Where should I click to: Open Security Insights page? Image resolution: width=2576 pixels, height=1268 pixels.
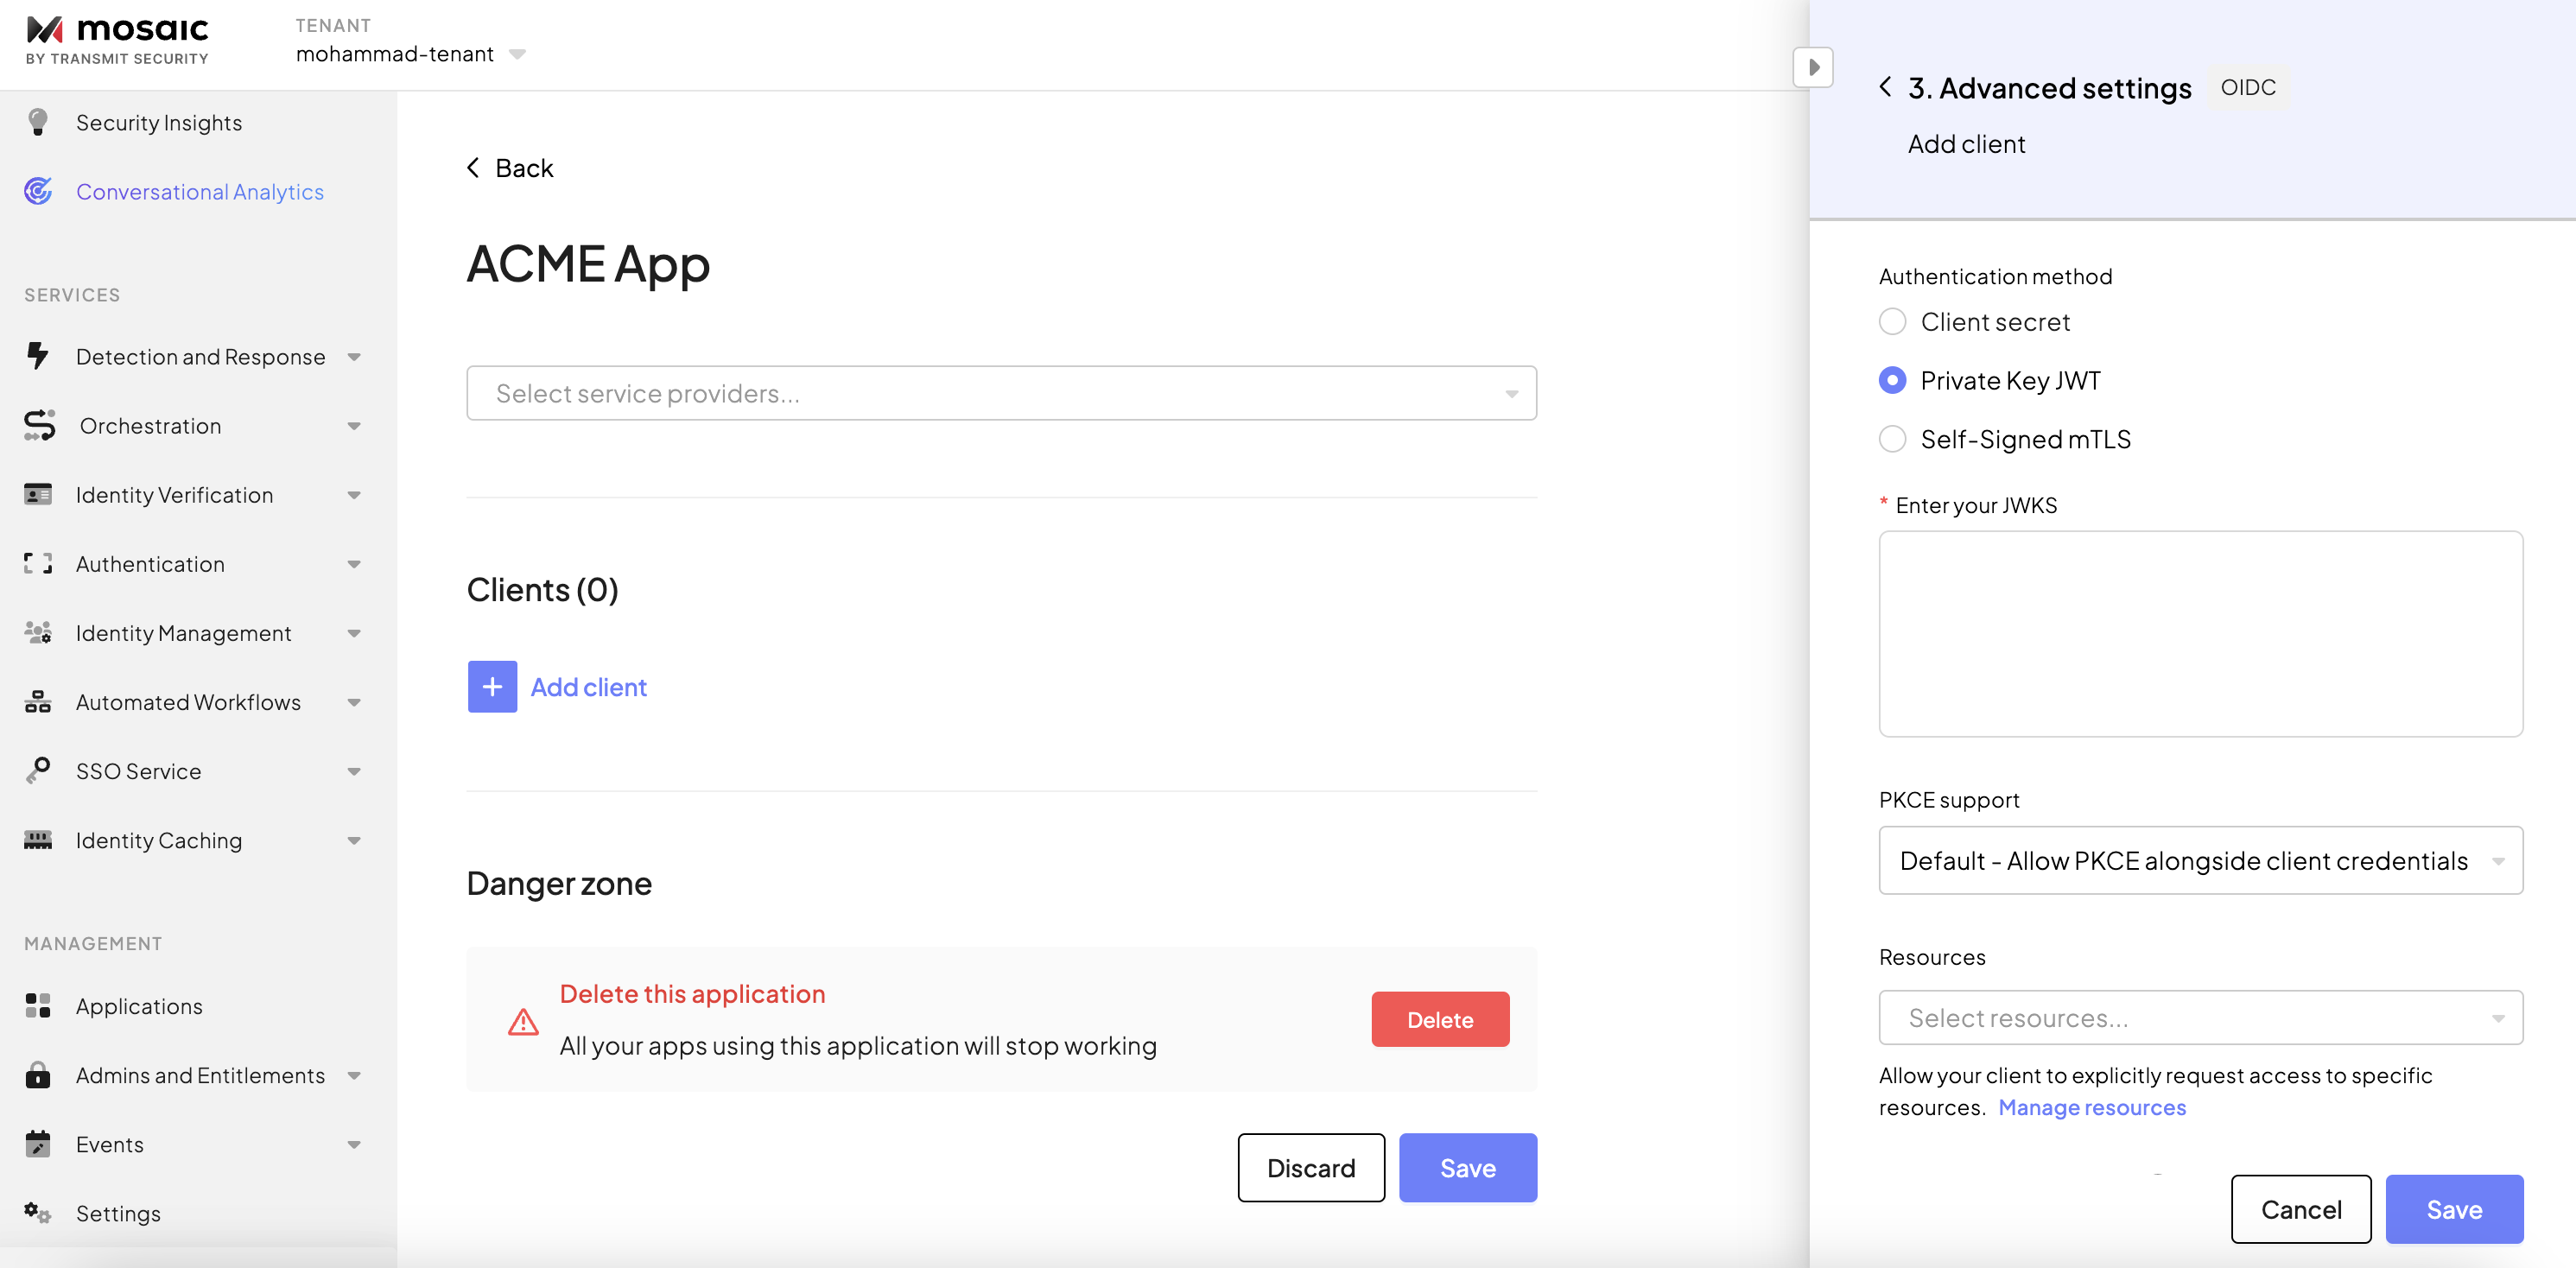[x=159, y=122]
